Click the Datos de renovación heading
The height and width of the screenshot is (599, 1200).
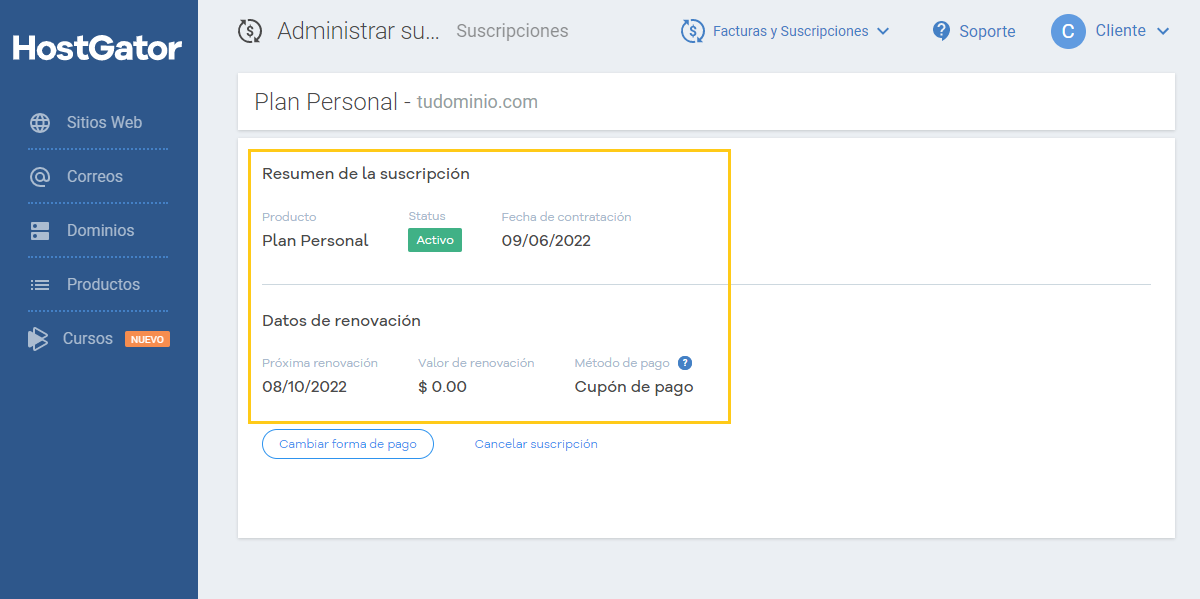(341, 321)
